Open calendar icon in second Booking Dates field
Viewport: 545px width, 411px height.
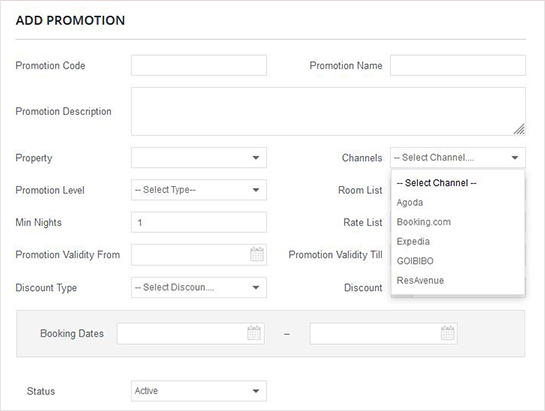click(447, 333)
